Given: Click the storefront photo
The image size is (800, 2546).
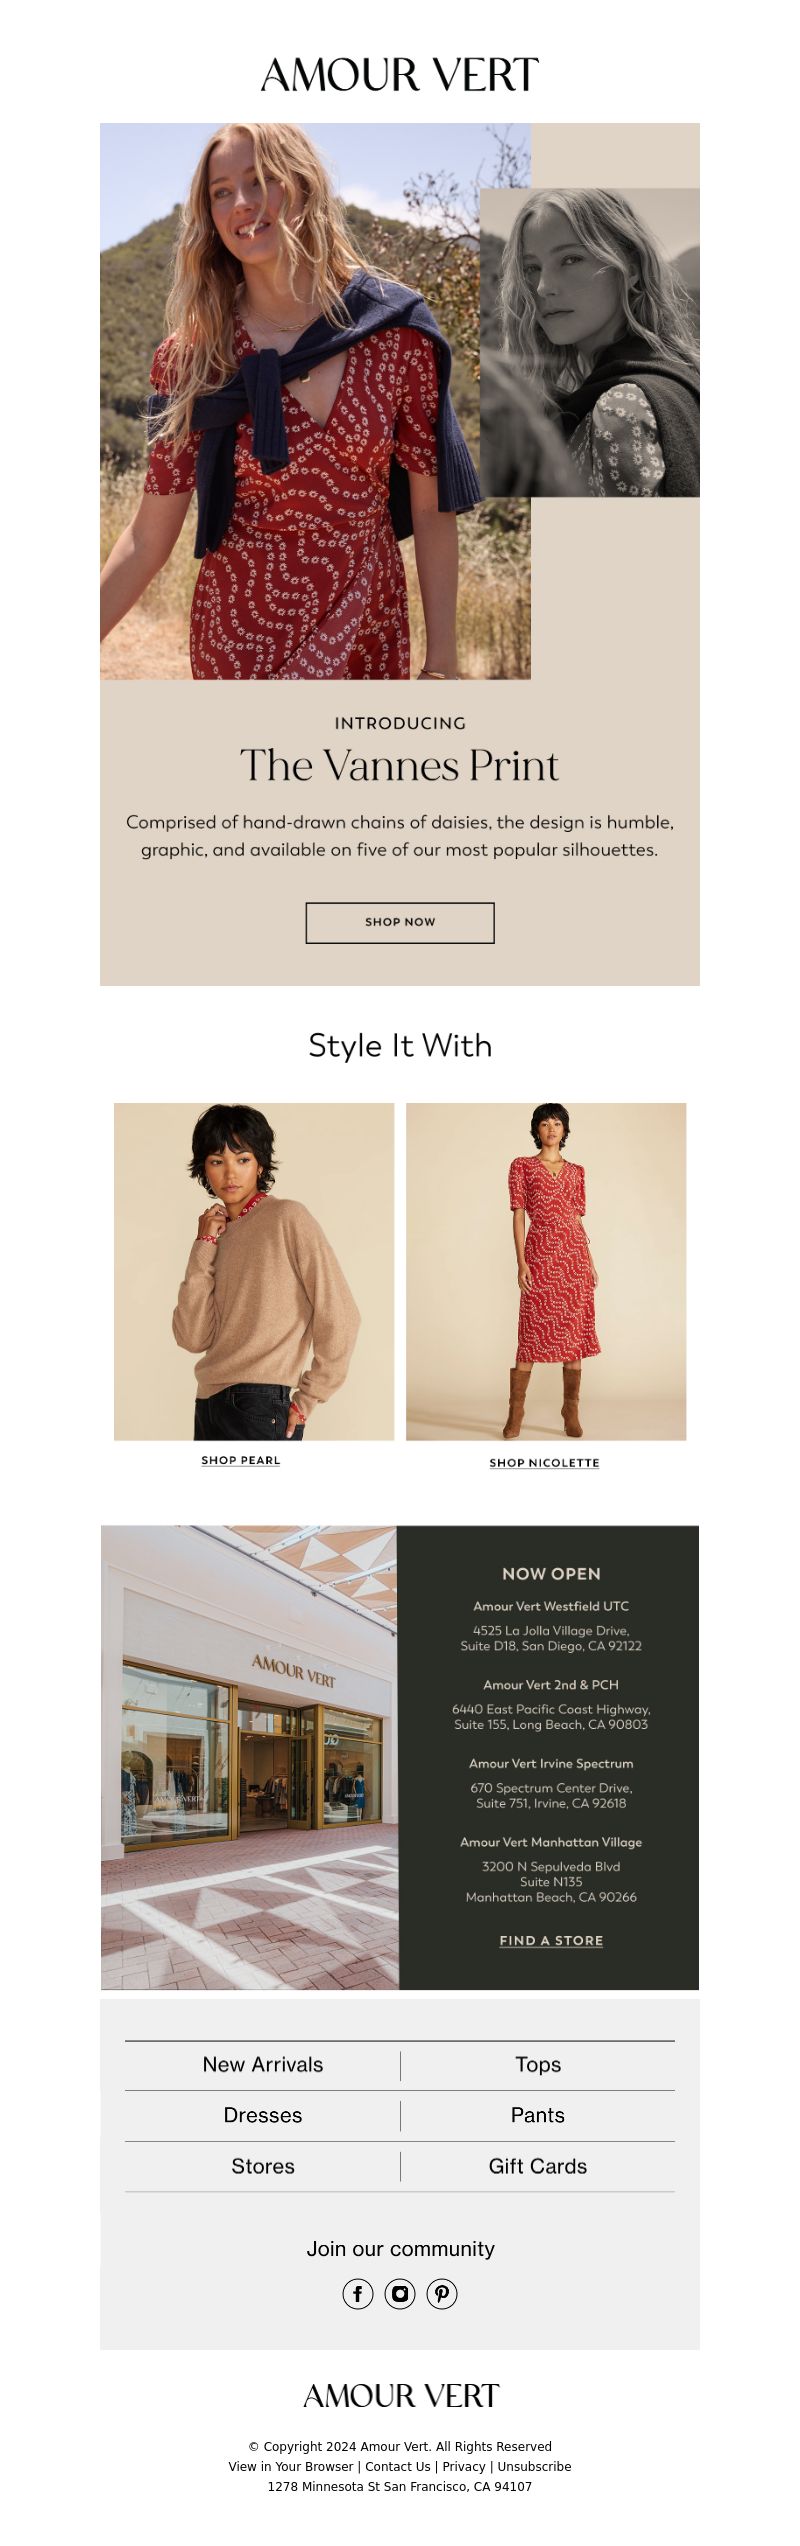Looking at the screenshot, I should tap(250, 1757).
